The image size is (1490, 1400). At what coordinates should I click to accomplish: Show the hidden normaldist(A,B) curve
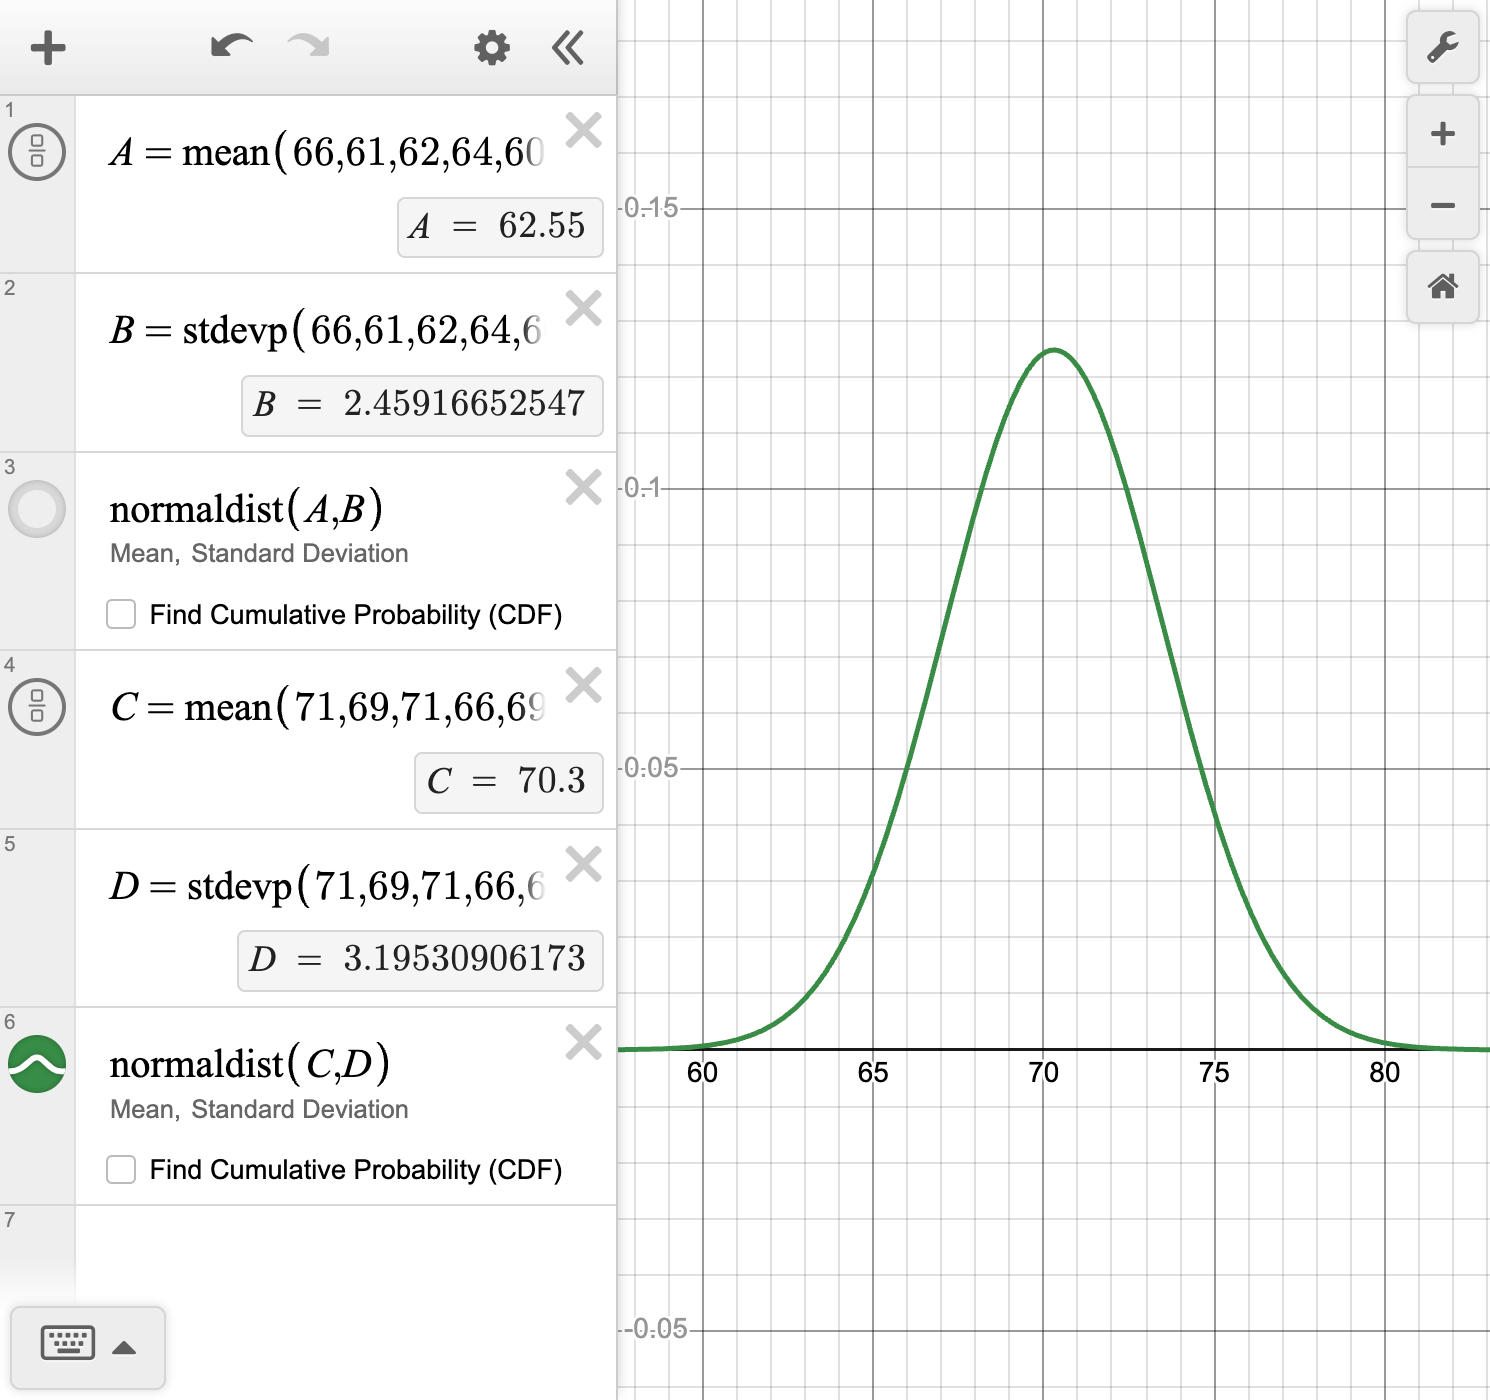(x=37, y=510)
